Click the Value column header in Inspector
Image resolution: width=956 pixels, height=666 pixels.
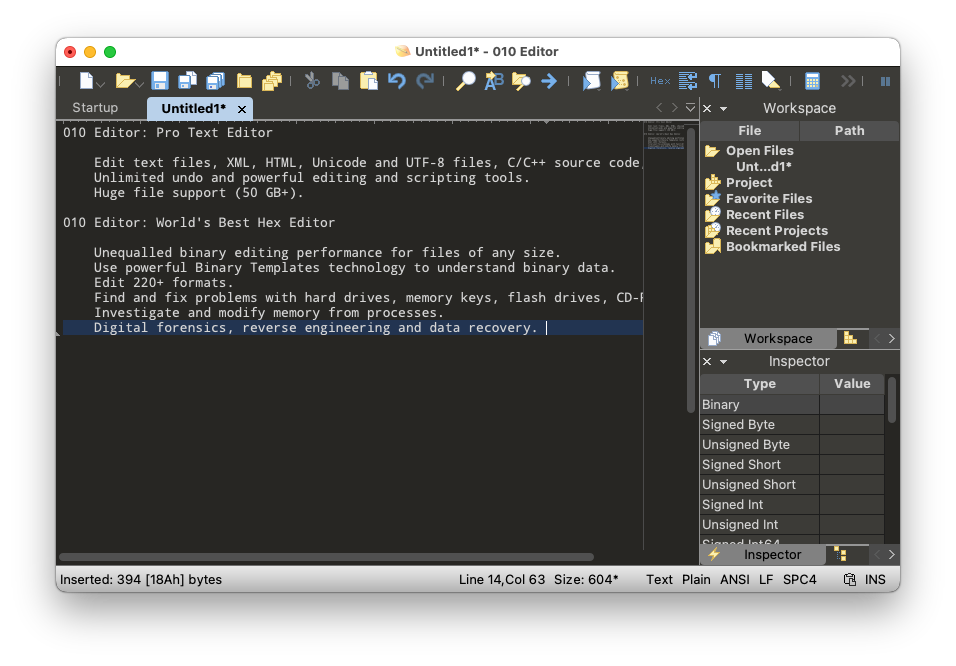click(x=852, y=384)
